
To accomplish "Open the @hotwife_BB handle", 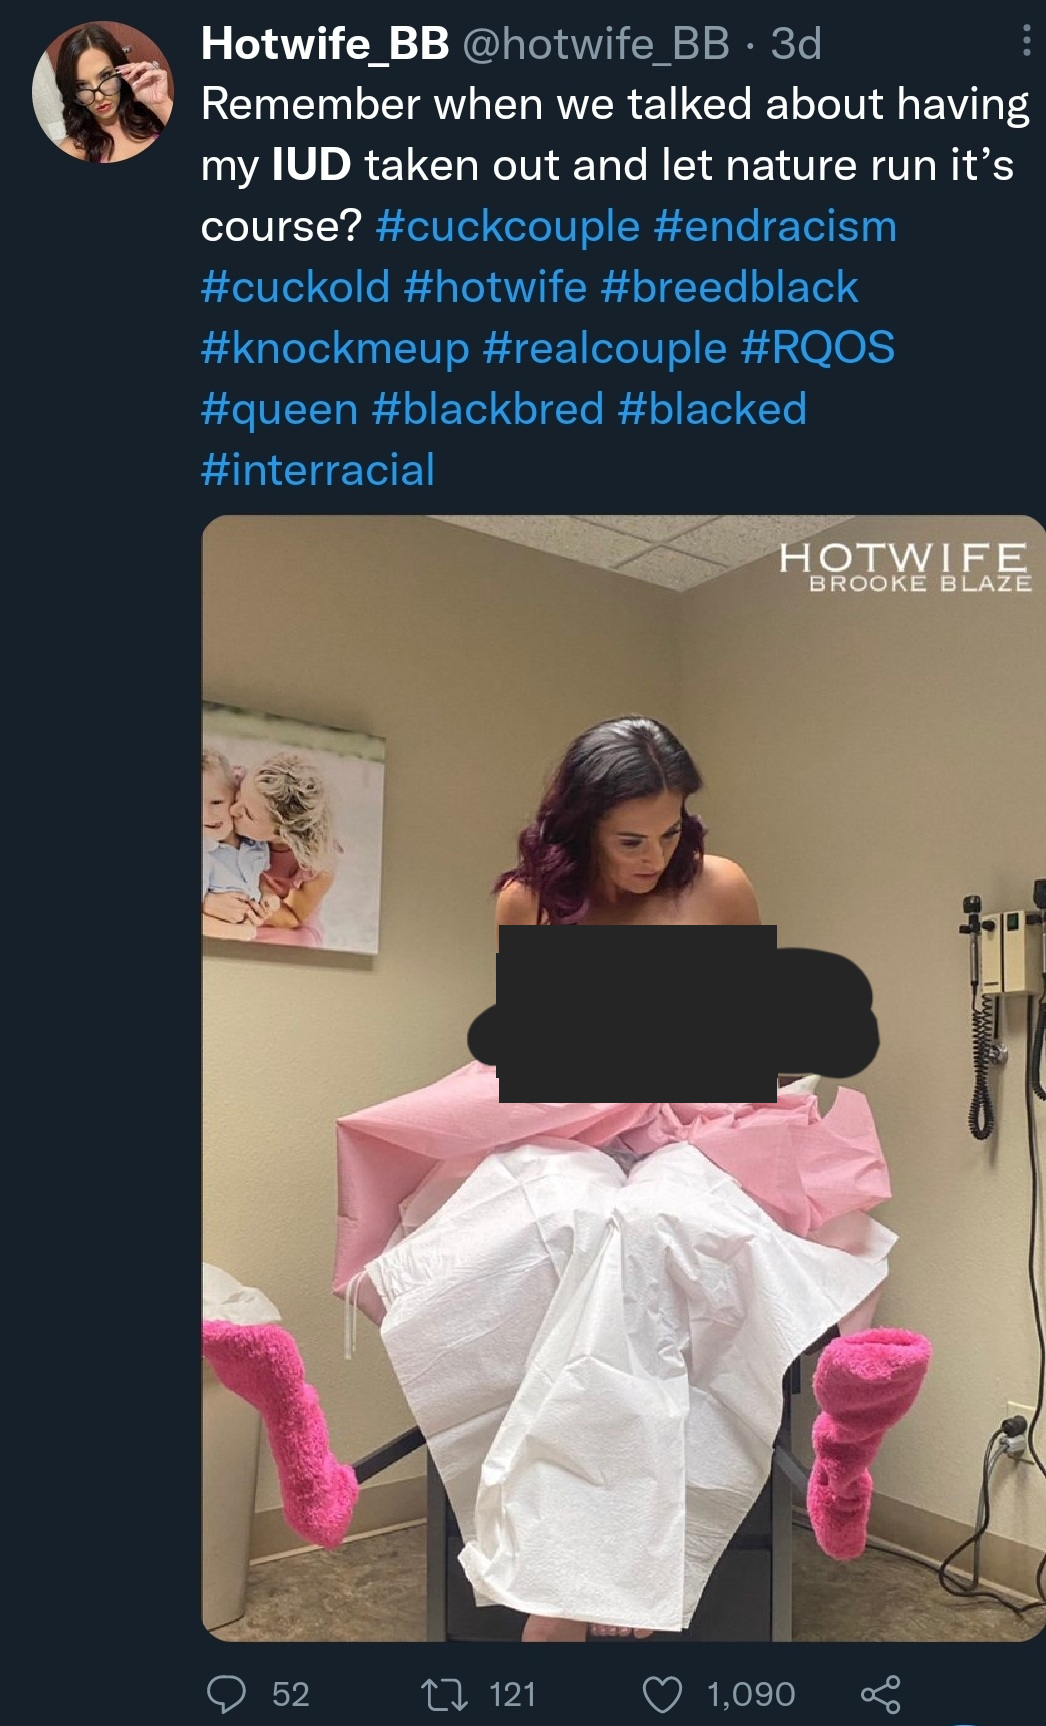I will (595, 43).
